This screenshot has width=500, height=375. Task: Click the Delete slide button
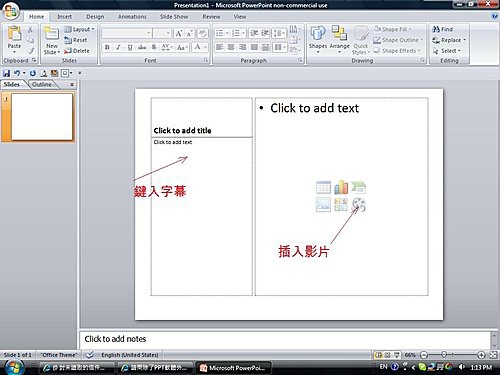point(77,51)
